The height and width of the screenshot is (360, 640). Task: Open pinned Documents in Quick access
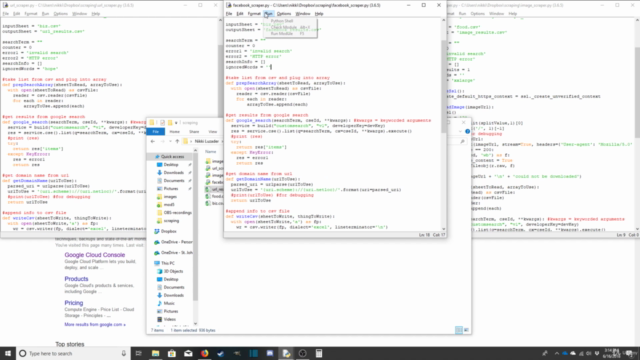[x=174, y=180]
